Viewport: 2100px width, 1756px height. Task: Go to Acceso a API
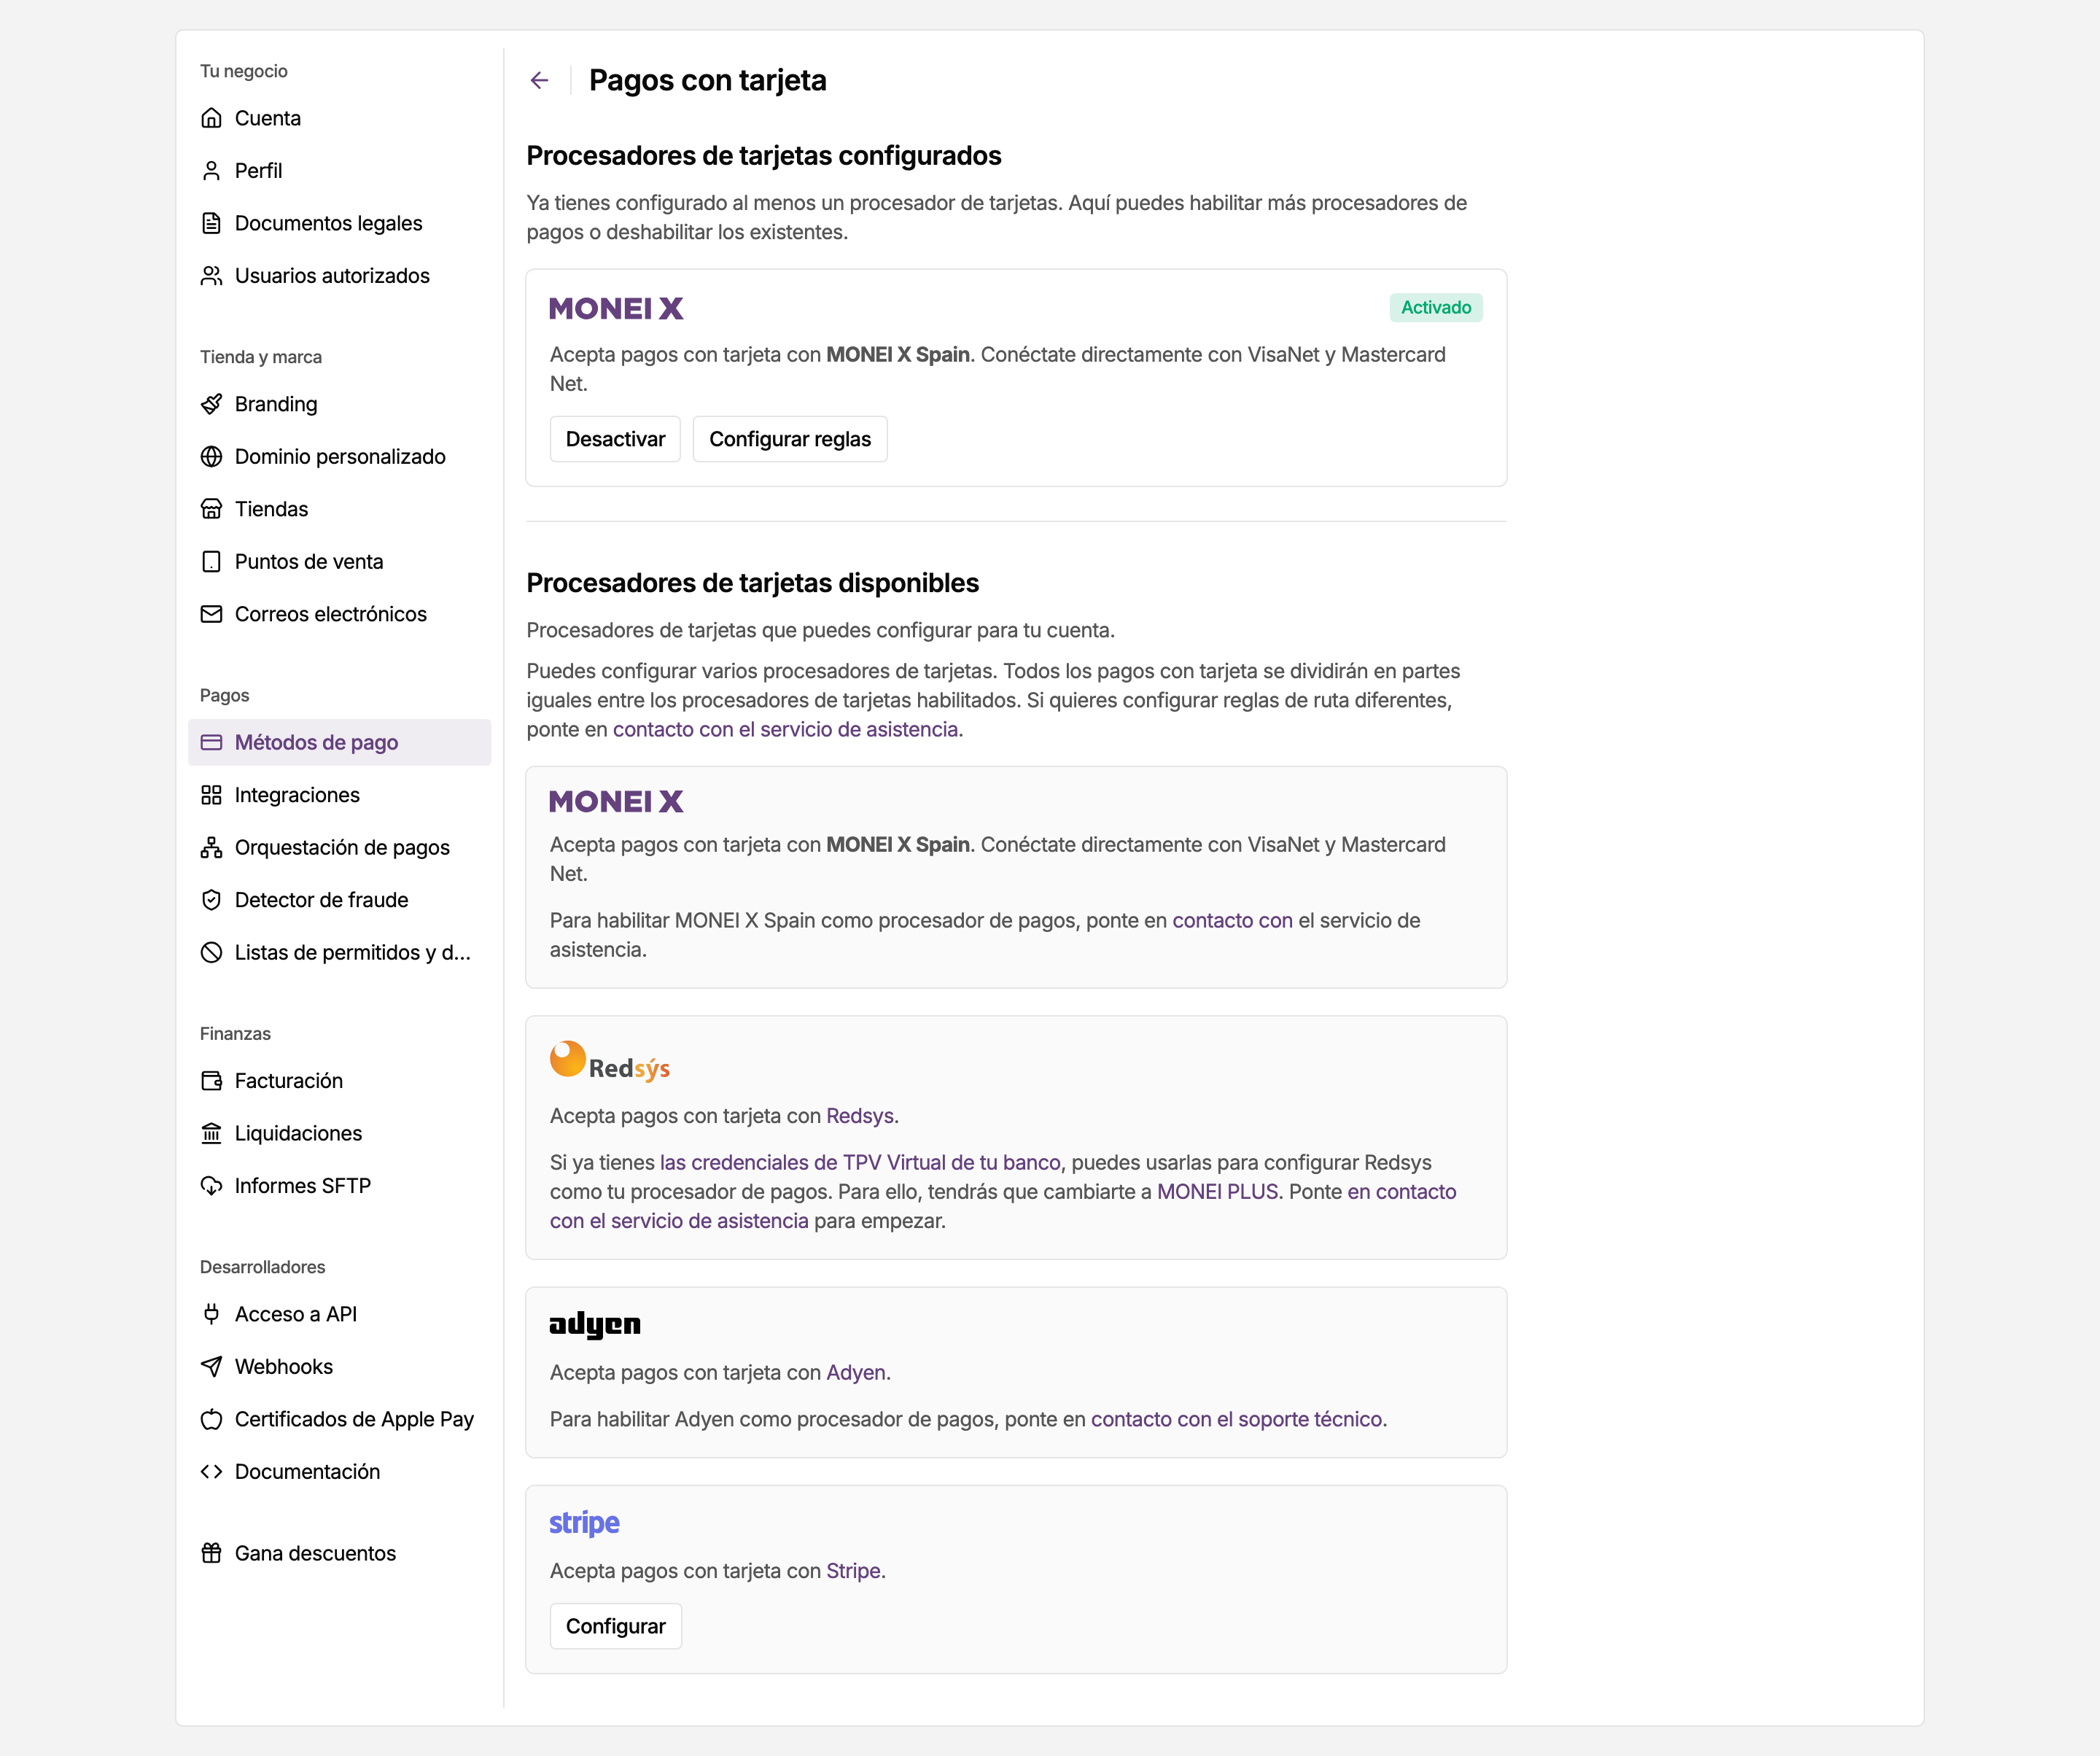(x=339, y=1314)
